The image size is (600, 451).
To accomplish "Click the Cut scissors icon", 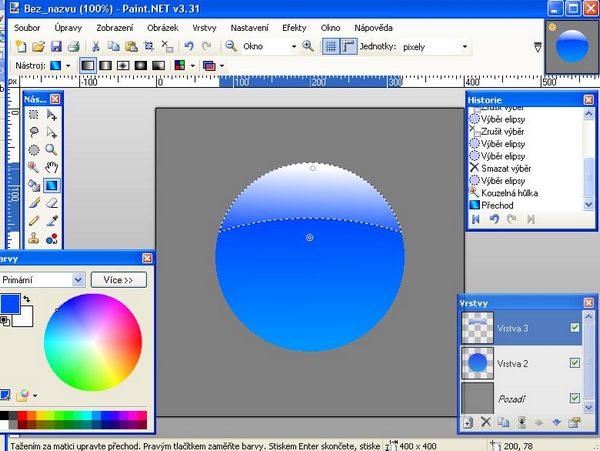I will [x=96, y=46].
